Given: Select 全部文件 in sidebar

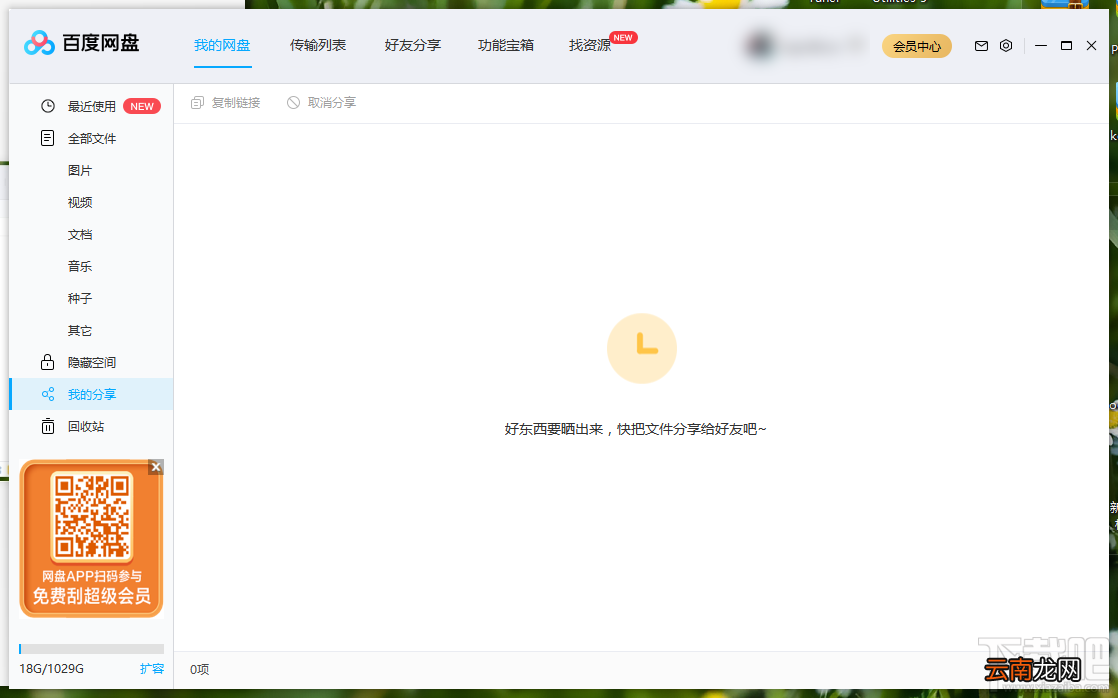Looking at the screenshot, I should tap(91, 138).
